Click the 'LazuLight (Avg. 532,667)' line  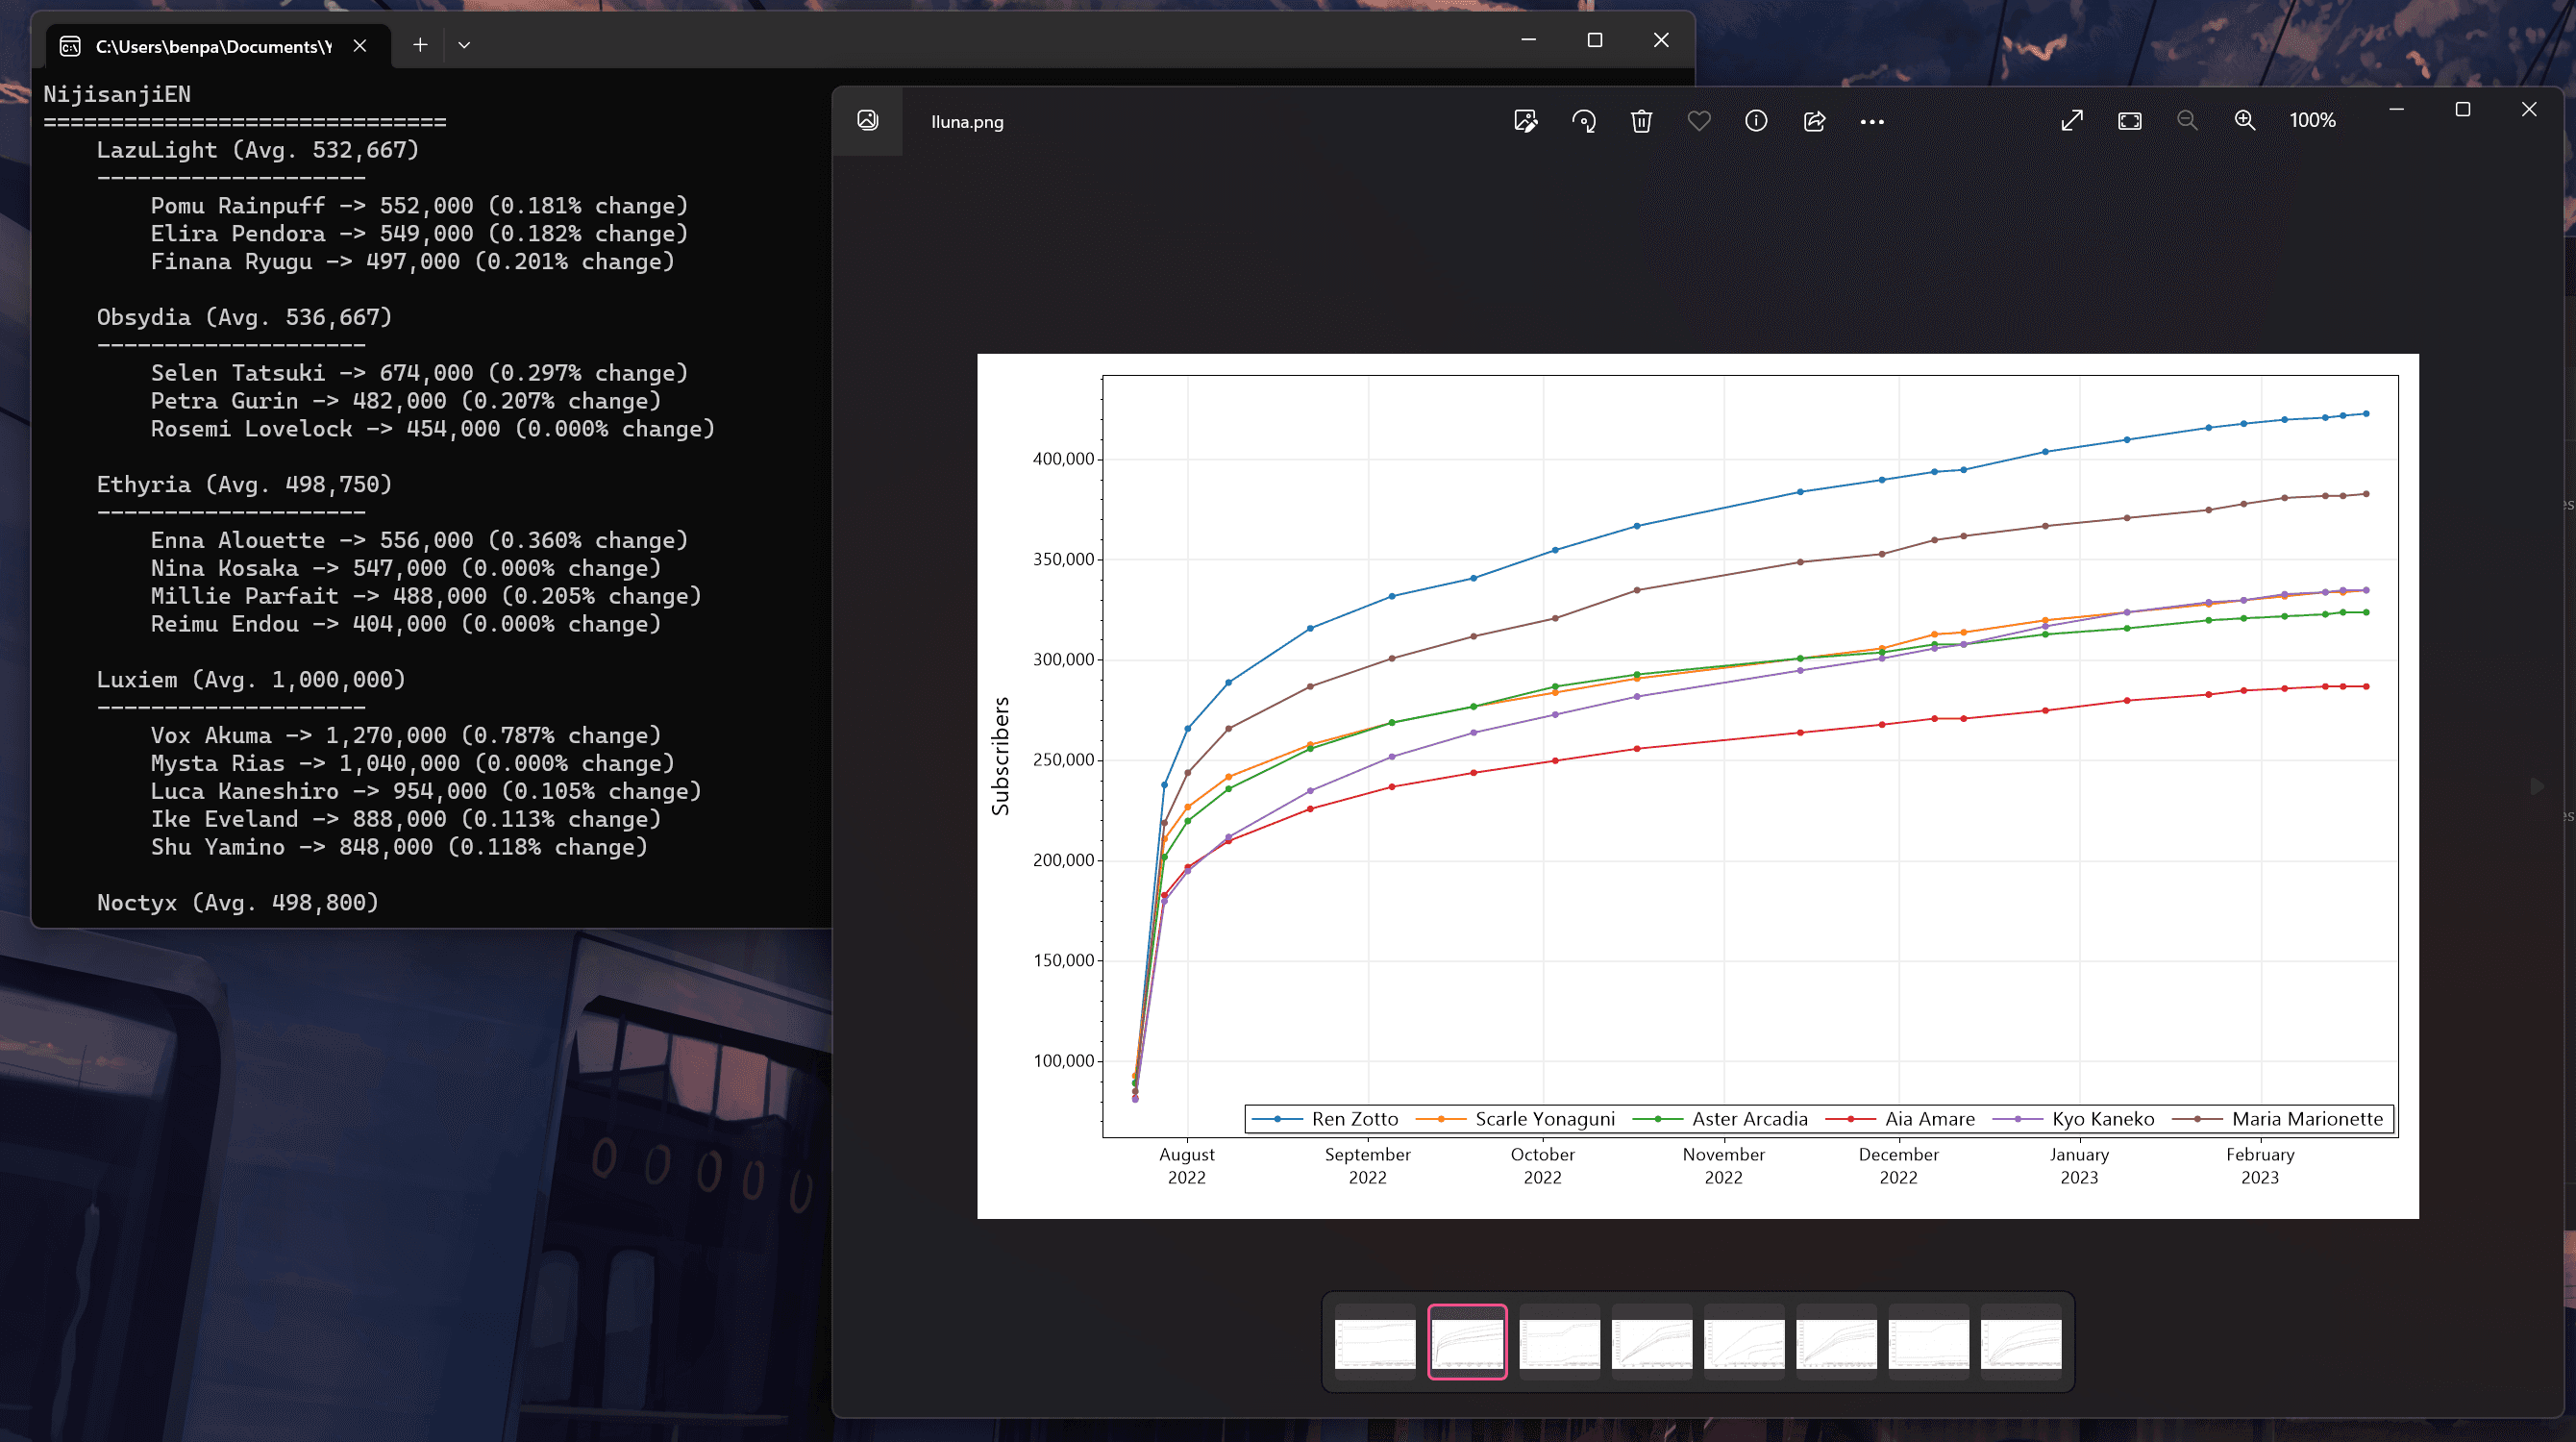coord(257,150)
